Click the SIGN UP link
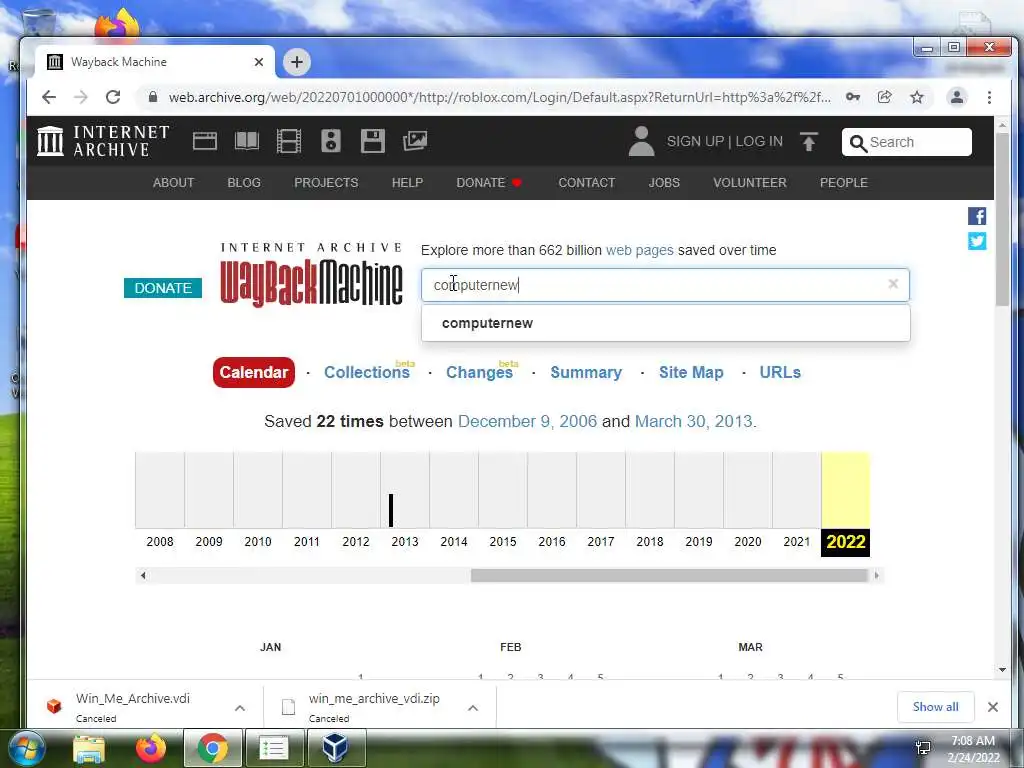The height and width of the screenshot is (768, 1024). 695,142
